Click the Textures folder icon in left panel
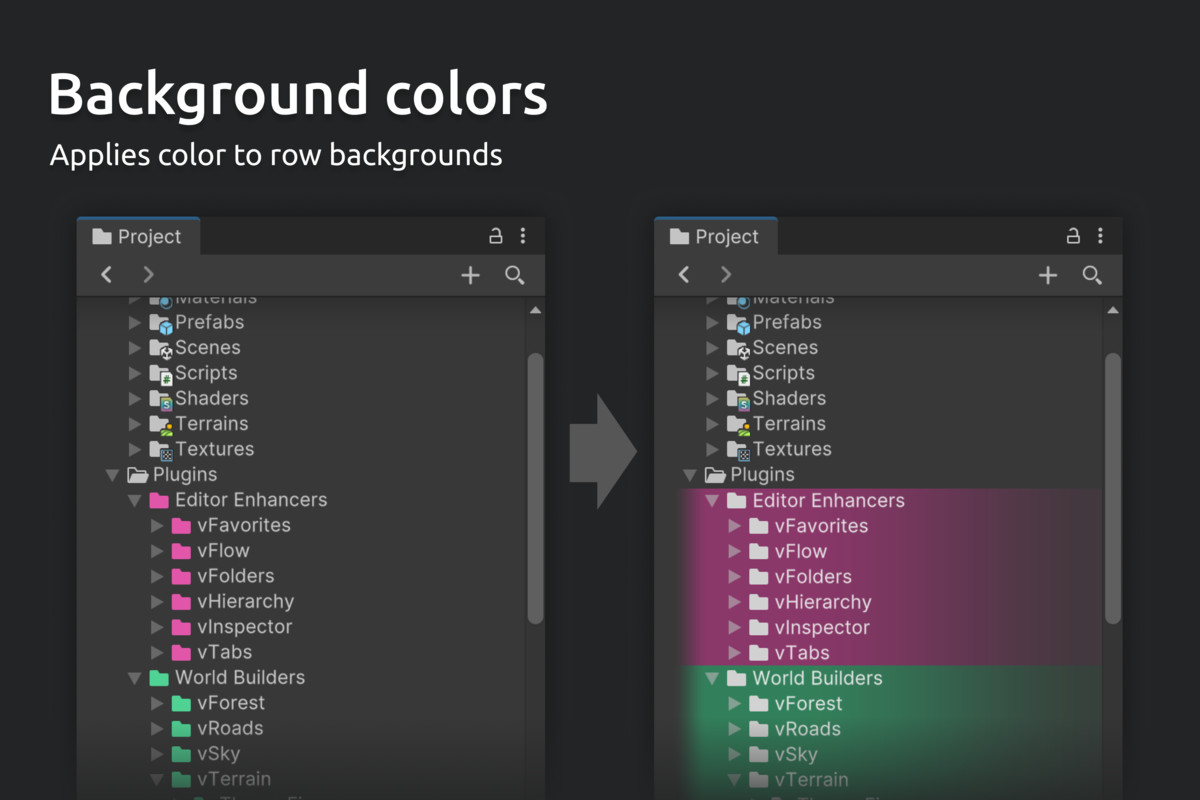 (x=160, y=450)
